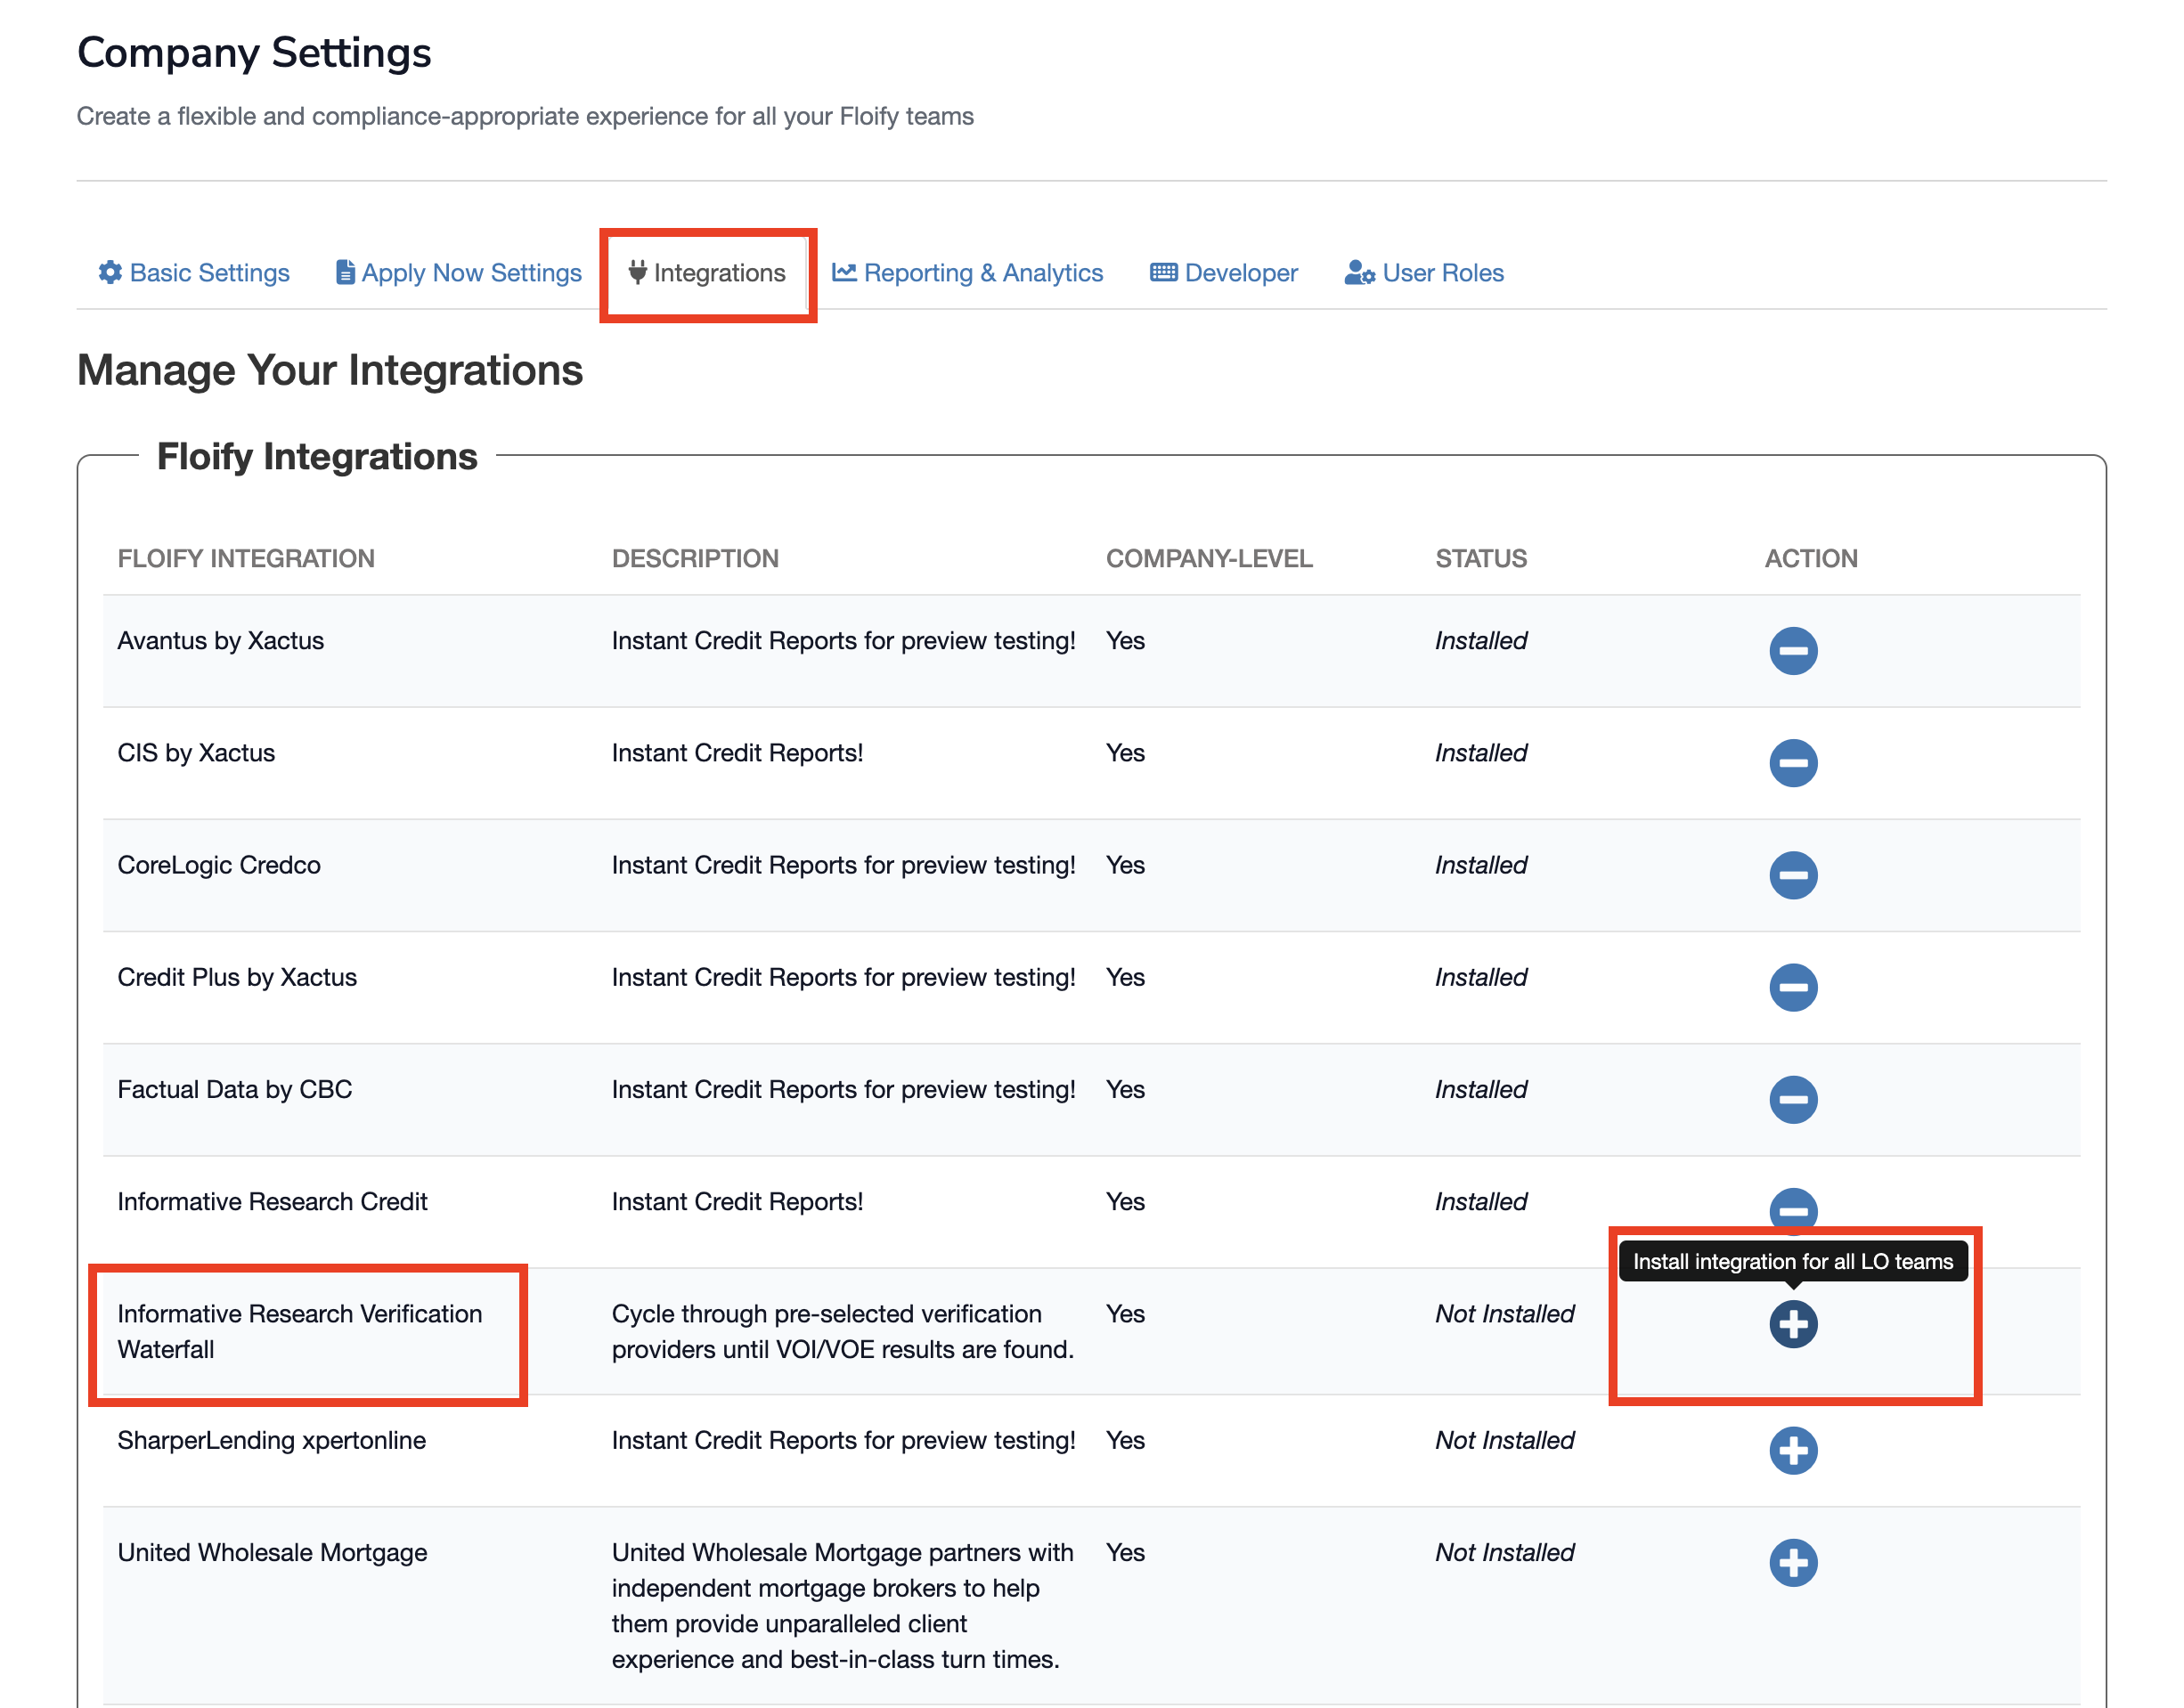Uninstall the Avantus by Xactus integration
2184x1708 pixels.
tap(1792, 651)
